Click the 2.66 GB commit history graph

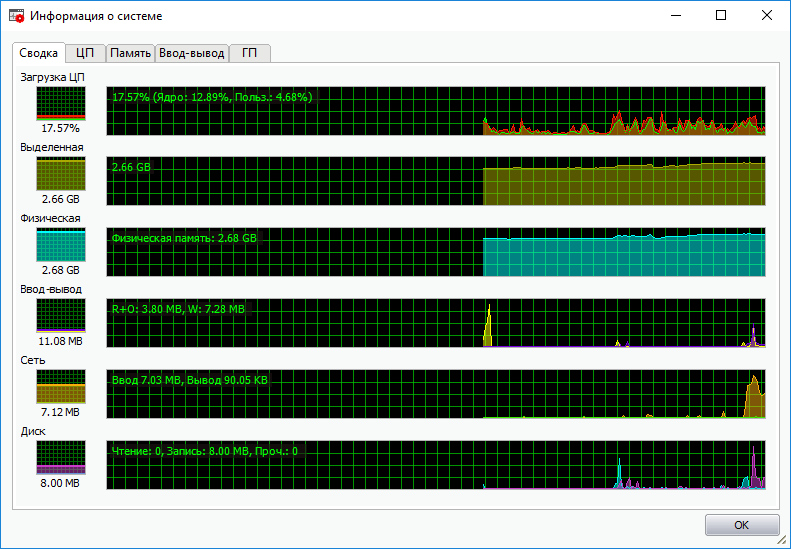tap(436, 181)
